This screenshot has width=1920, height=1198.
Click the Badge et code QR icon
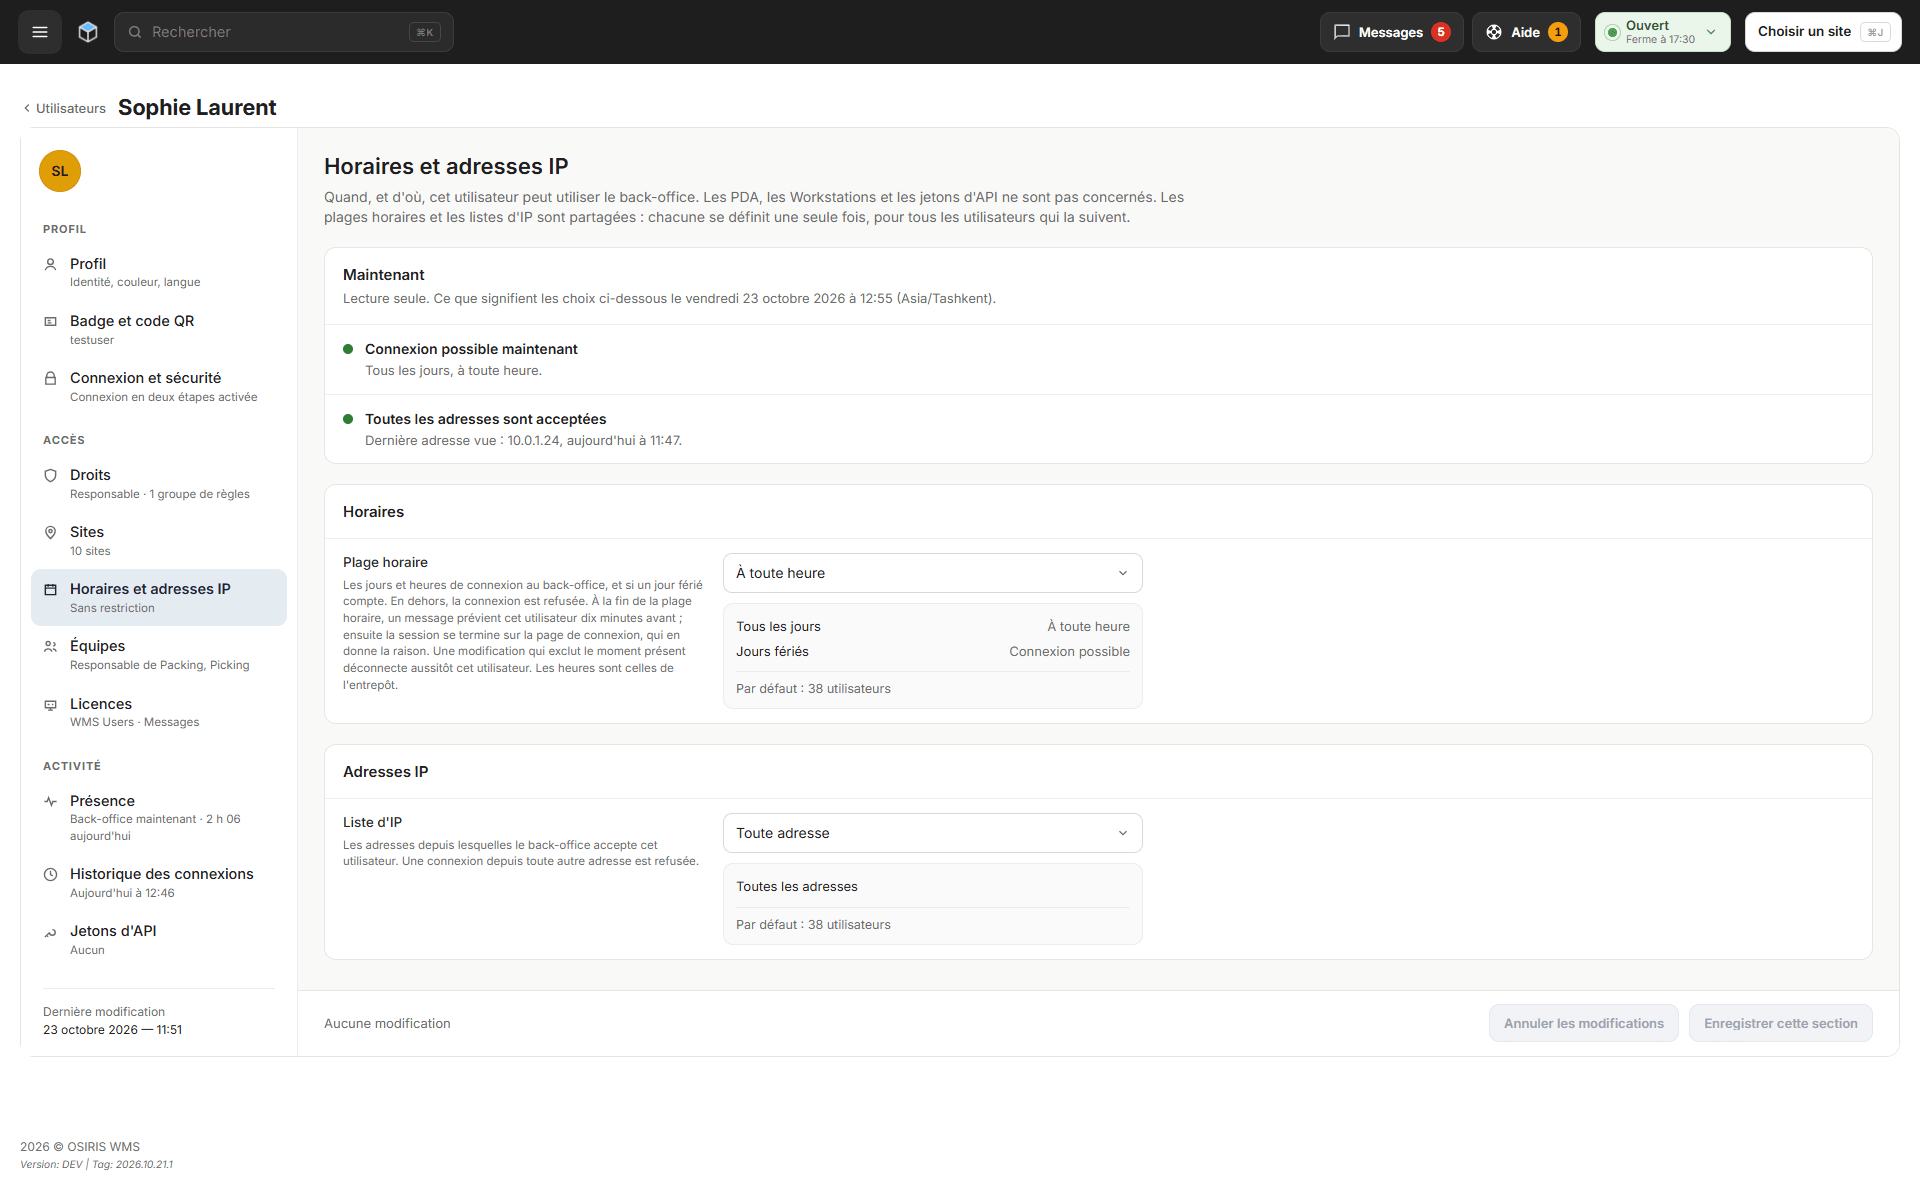pyautogui.click(x=50, y=322)
